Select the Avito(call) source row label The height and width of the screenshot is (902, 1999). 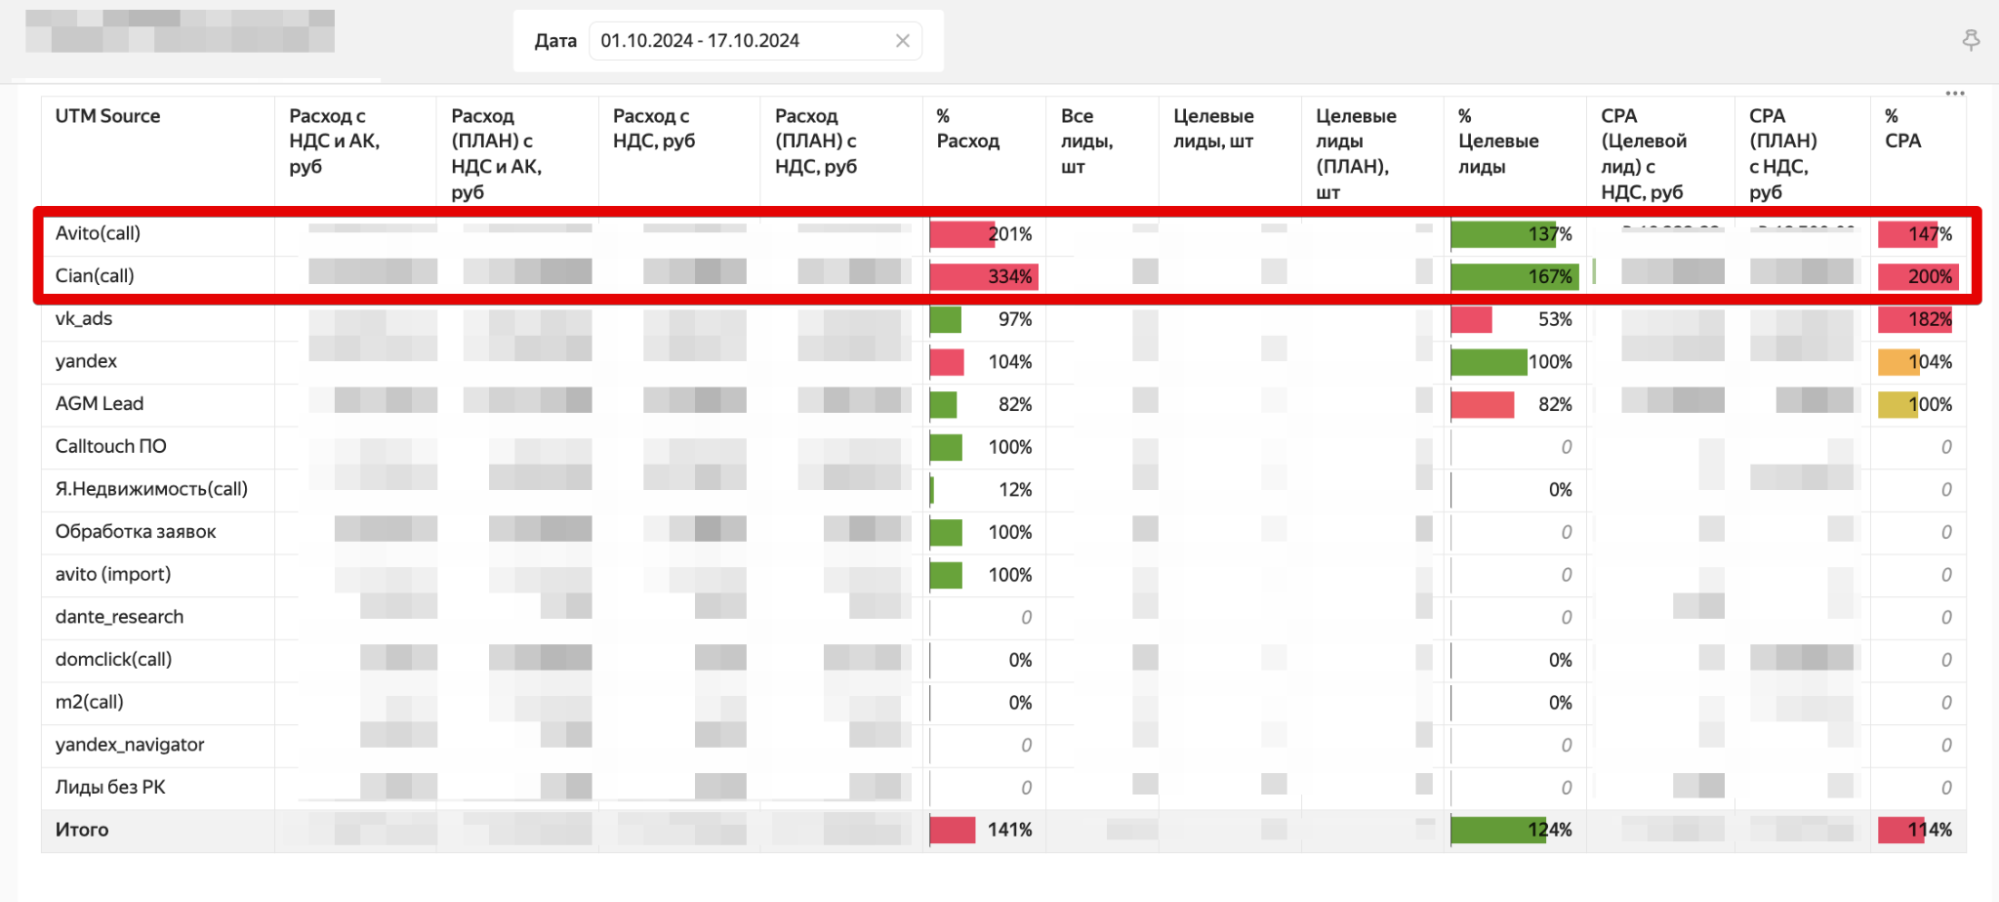(x=98, y=233)
